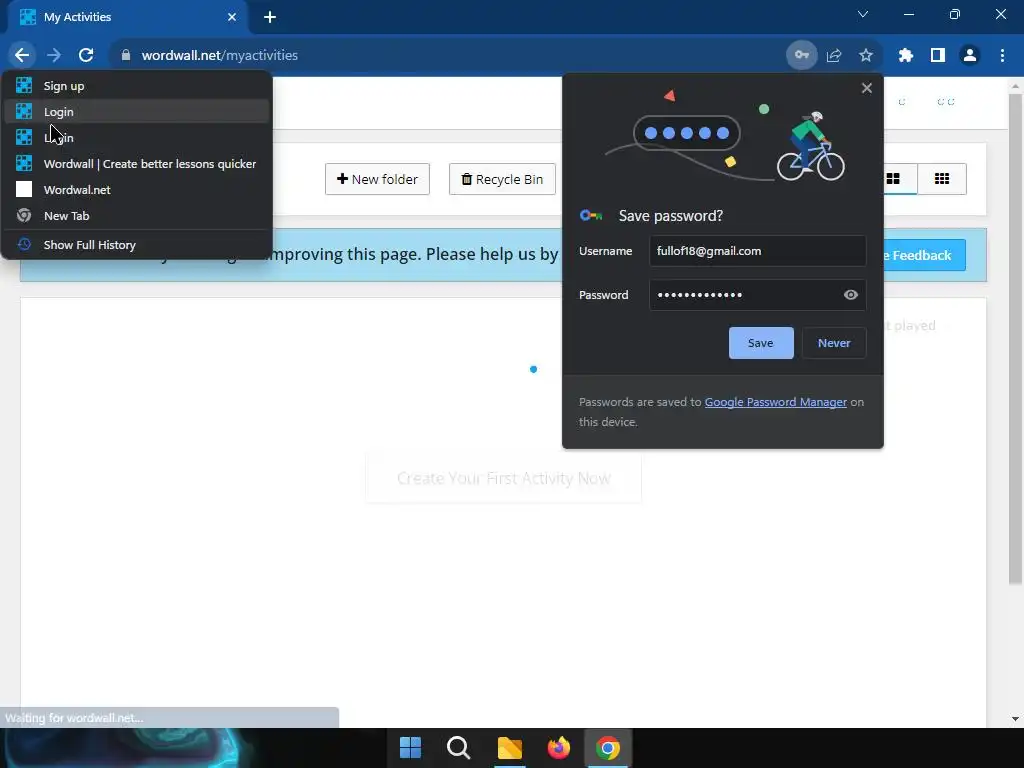Image resolution: width=1024 pixels, height=768 pixels.
Task: Click the browser forward arrow button
Action: pyautogui.click(x=54, y=56)
